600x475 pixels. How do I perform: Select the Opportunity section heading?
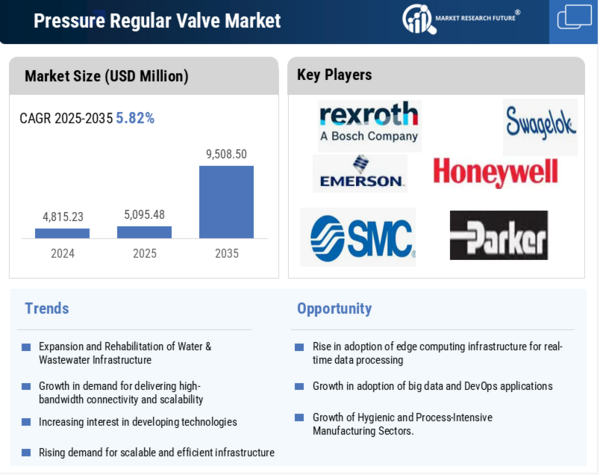[334, 308]
